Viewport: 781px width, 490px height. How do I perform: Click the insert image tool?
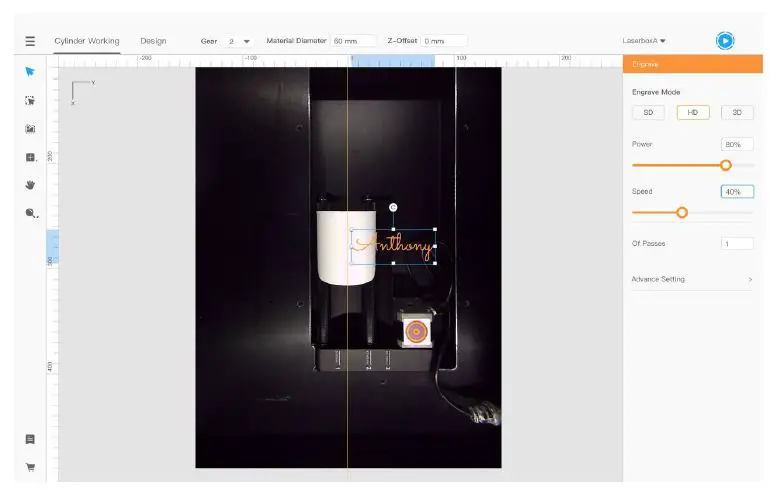point(30,129)
